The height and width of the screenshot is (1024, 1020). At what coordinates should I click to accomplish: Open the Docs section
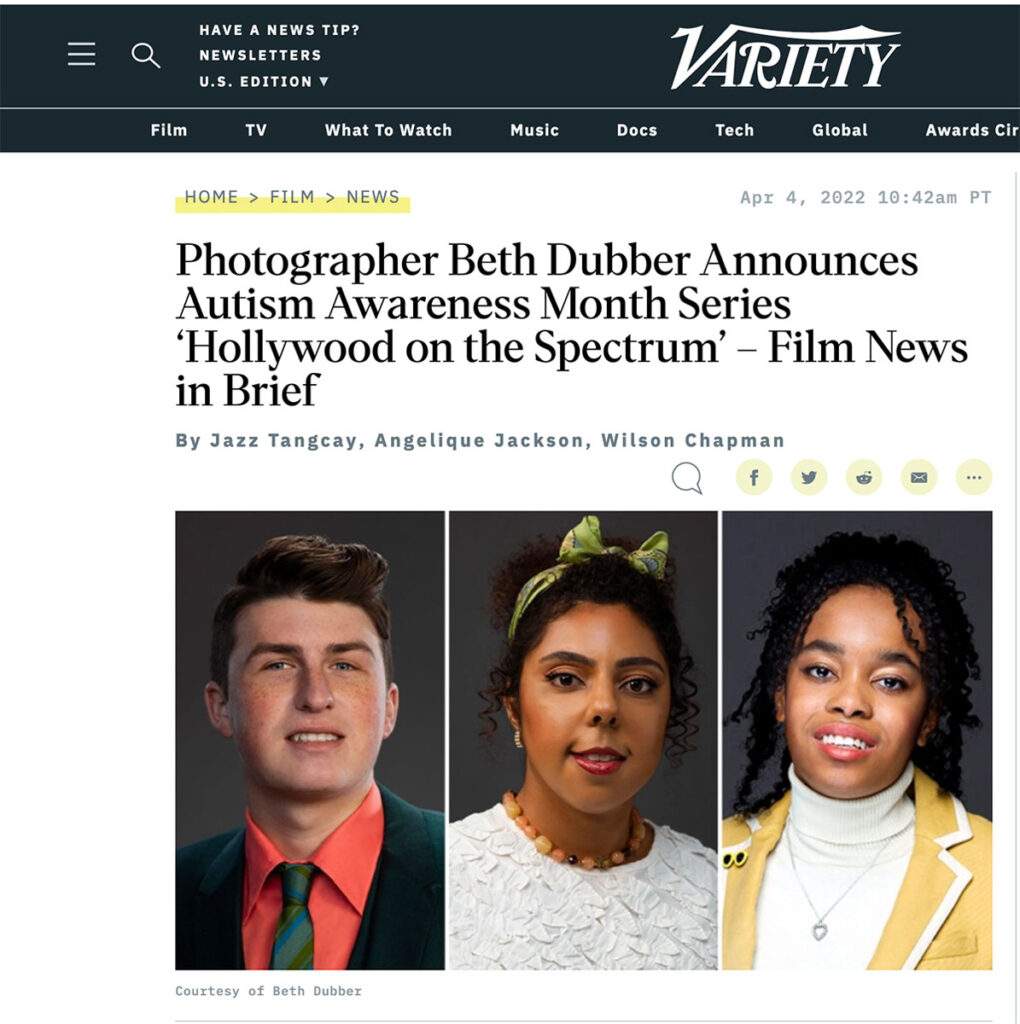637,130
